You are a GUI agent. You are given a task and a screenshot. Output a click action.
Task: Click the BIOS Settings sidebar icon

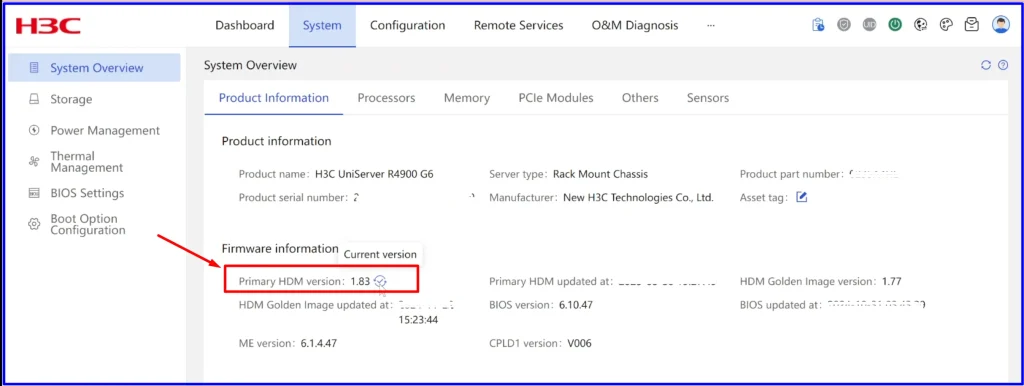[x=35, y=193]
